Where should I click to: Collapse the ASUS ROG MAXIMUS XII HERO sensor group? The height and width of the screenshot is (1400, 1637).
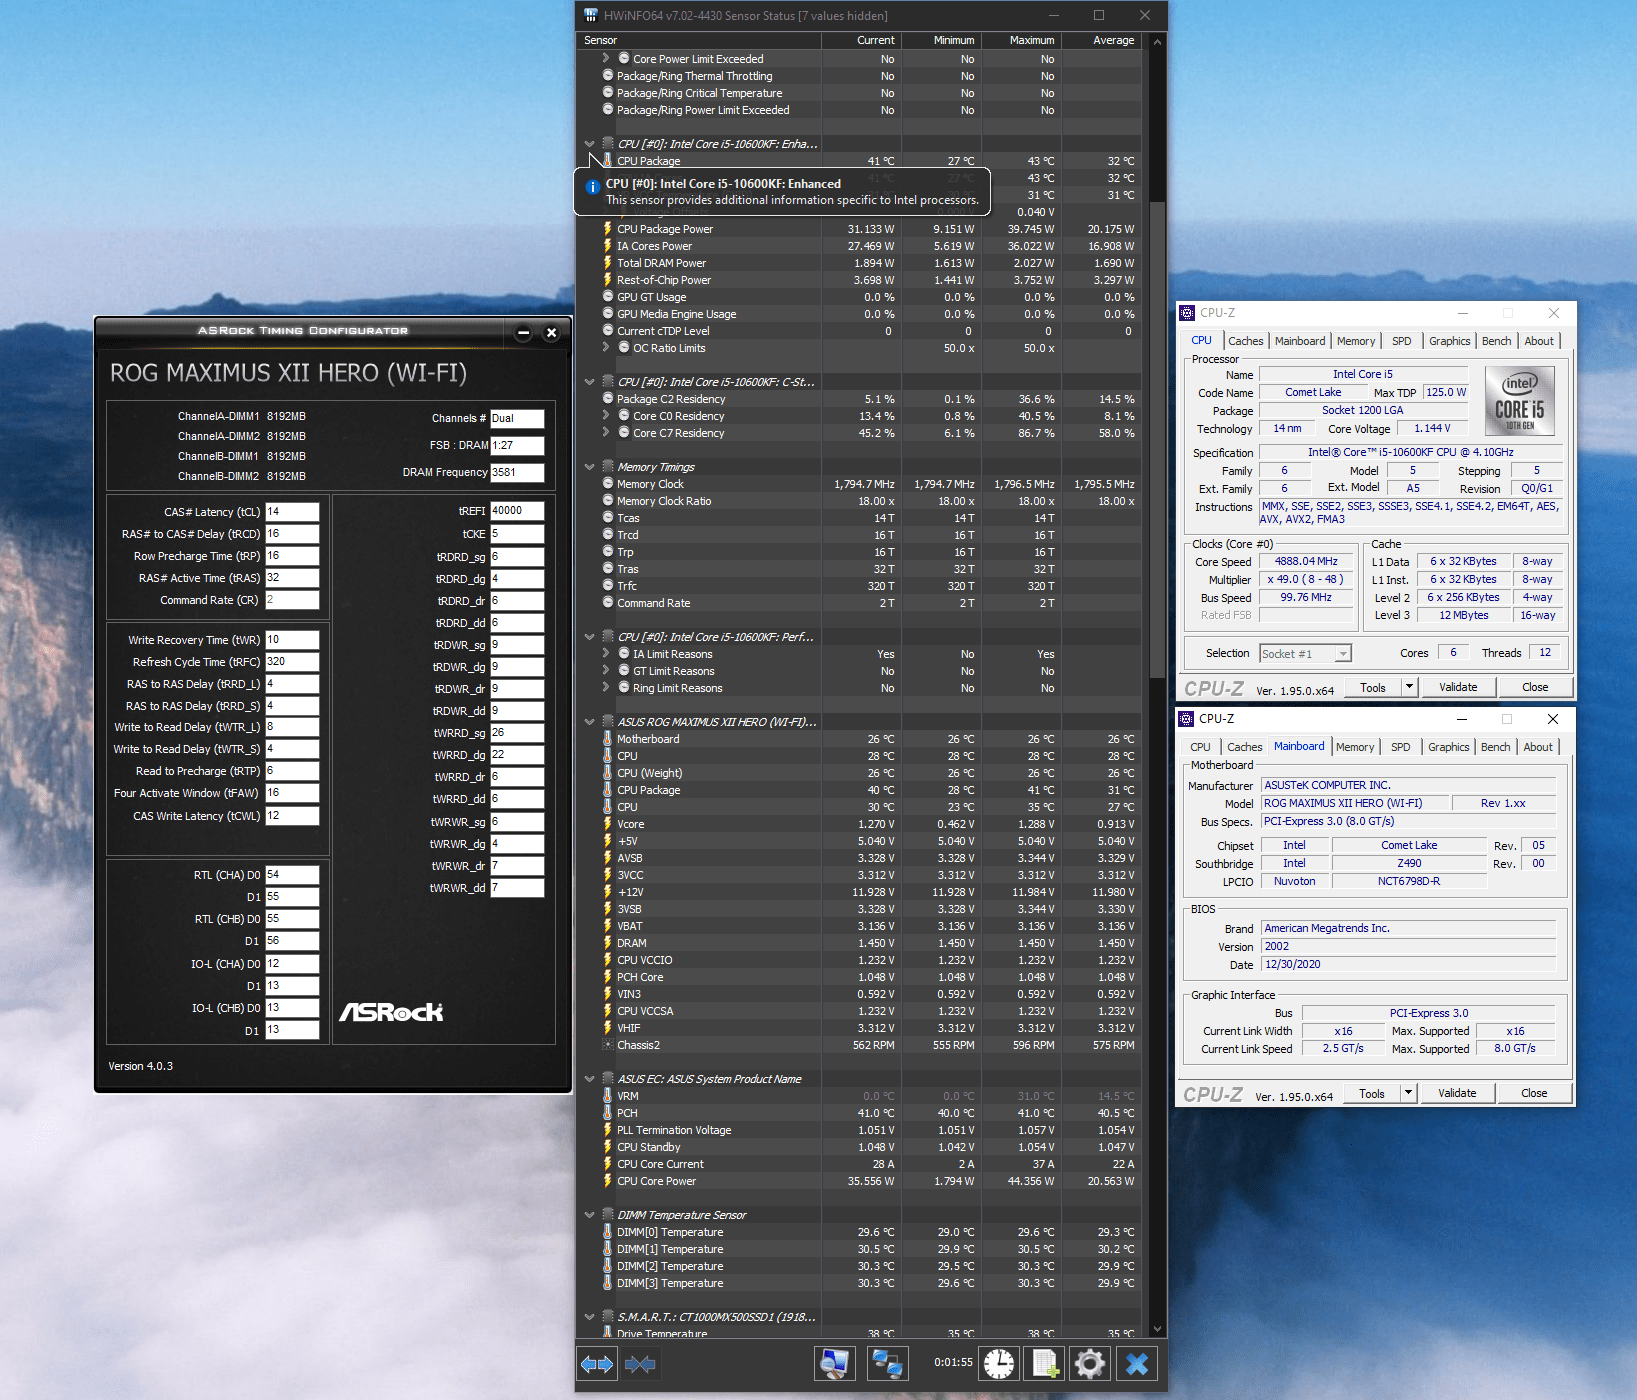point(590,722)
